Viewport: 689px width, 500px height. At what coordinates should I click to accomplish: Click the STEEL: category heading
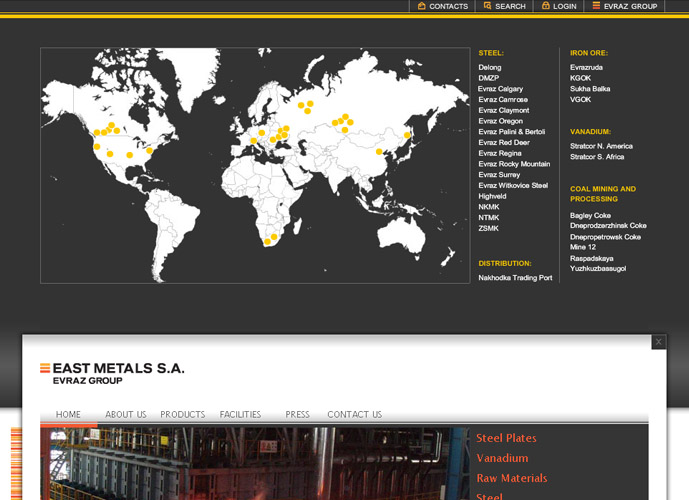[x=491, y=53]
